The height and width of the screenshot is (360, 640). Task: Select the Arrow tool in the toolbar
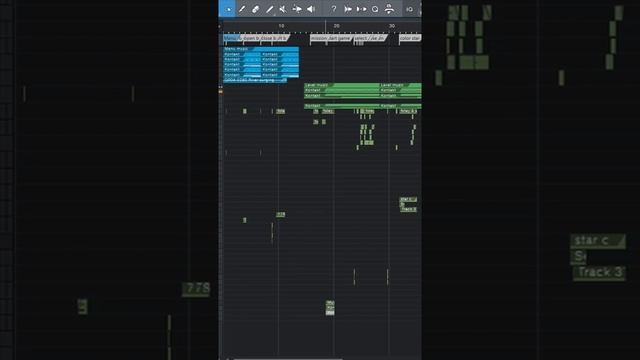point(228,9)
